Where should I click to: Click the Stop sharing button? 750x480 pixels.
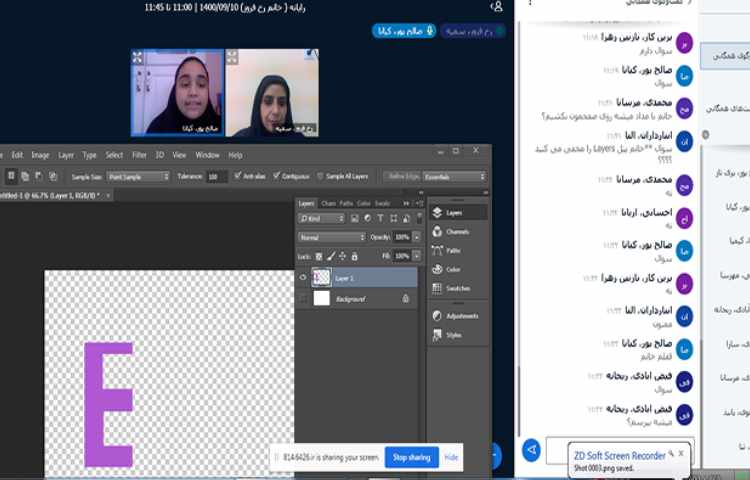click(x=411, y=457)
